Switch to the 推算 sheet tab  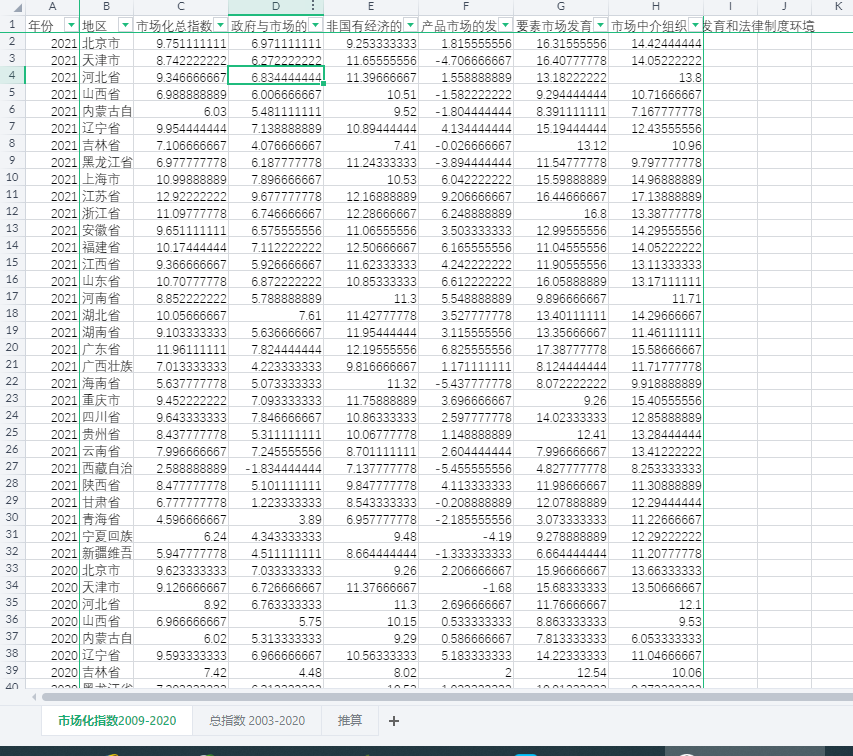(x=349, y=720)
